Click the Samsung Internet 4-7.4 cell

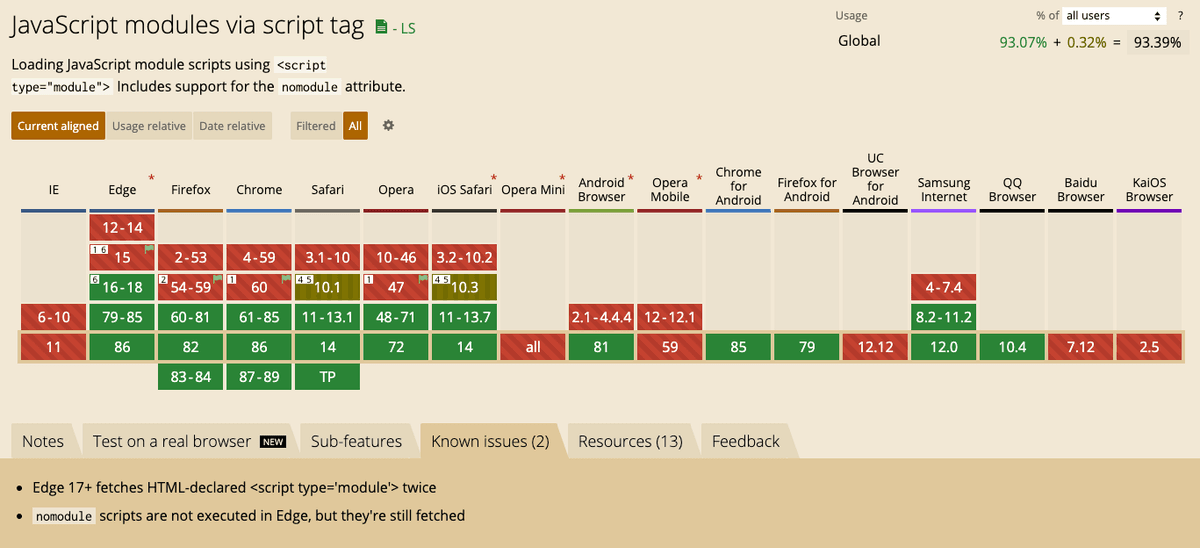pos(944,287)
